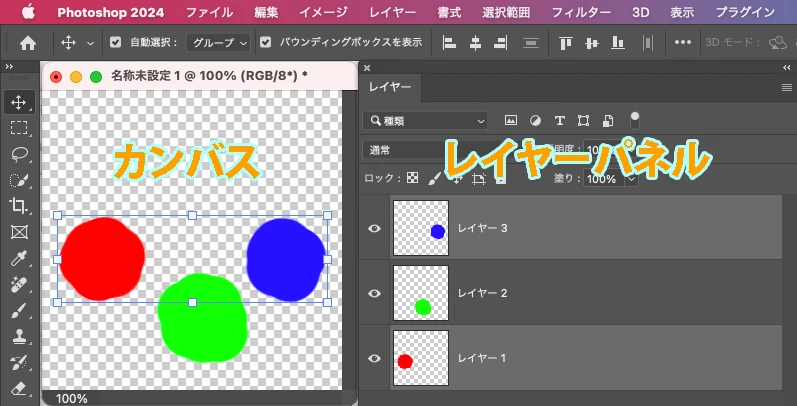
Task: Open the Move tool preset picker arrow
Action: (x=90, y=44)
